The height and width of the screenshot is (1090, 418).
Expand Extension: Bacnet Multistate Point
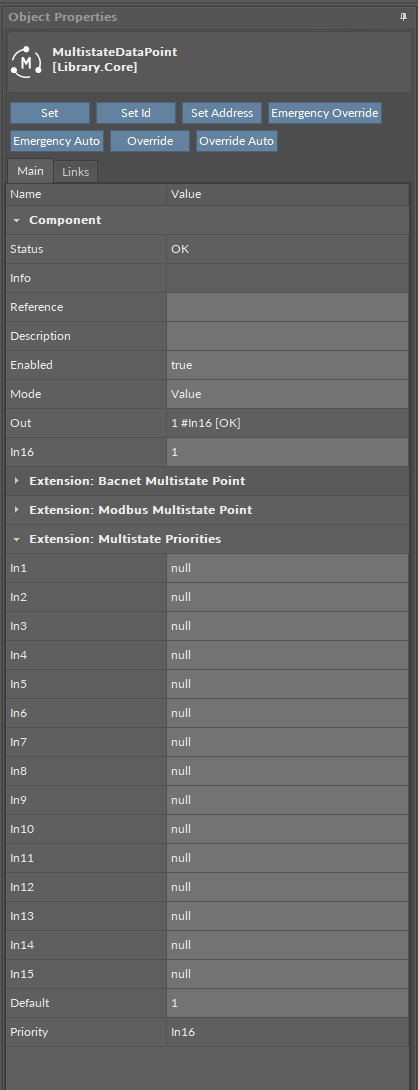coord(17,481)
